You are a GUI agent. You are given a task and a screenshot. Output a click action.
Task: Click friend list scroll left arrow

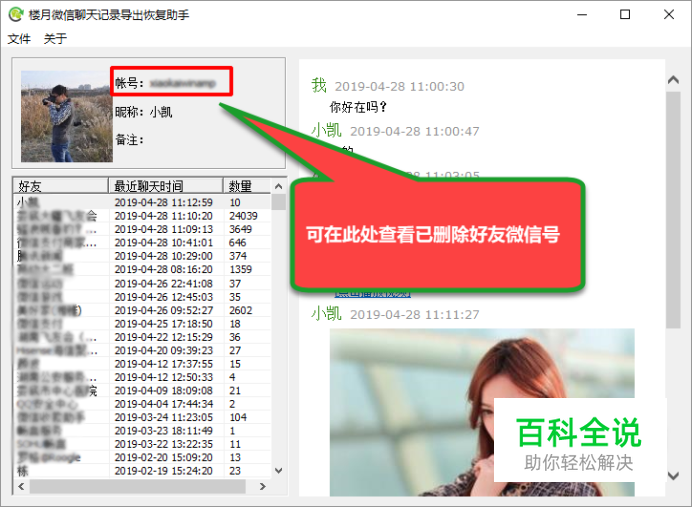point(21,486)
